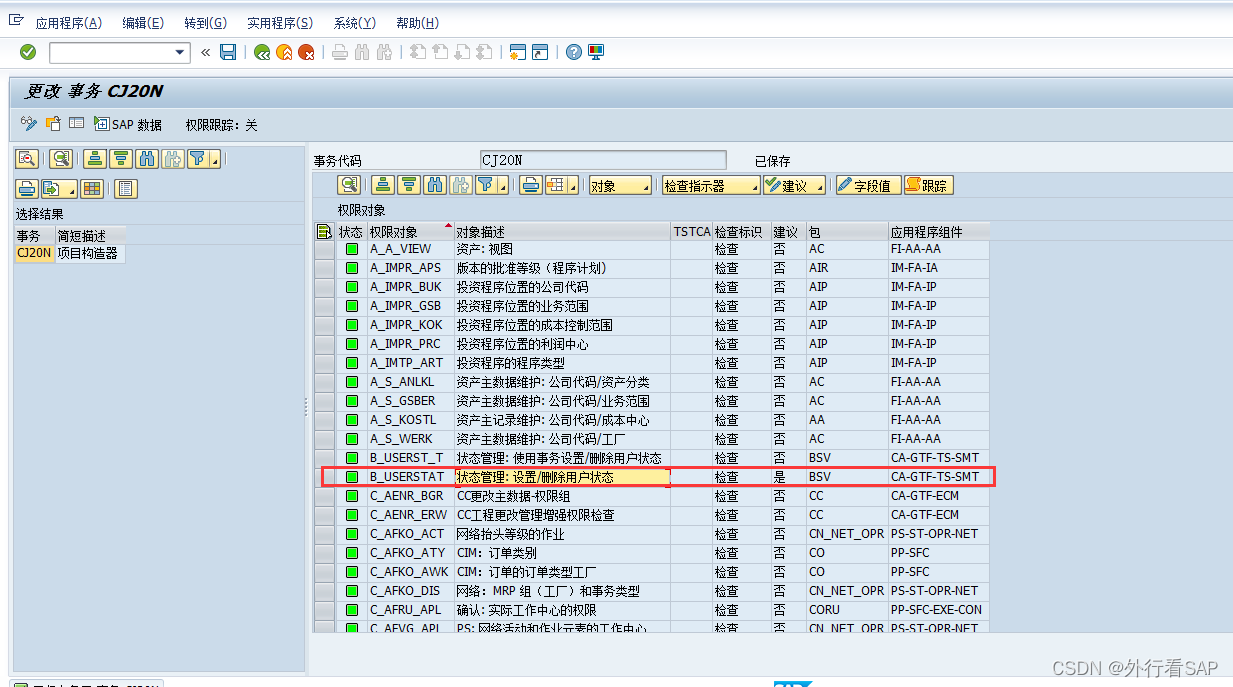Click the CA-GTF-ECM cell of C_AENR_ERW row
This screenshot has height=687, width=1233.
[x=938, y=515]
